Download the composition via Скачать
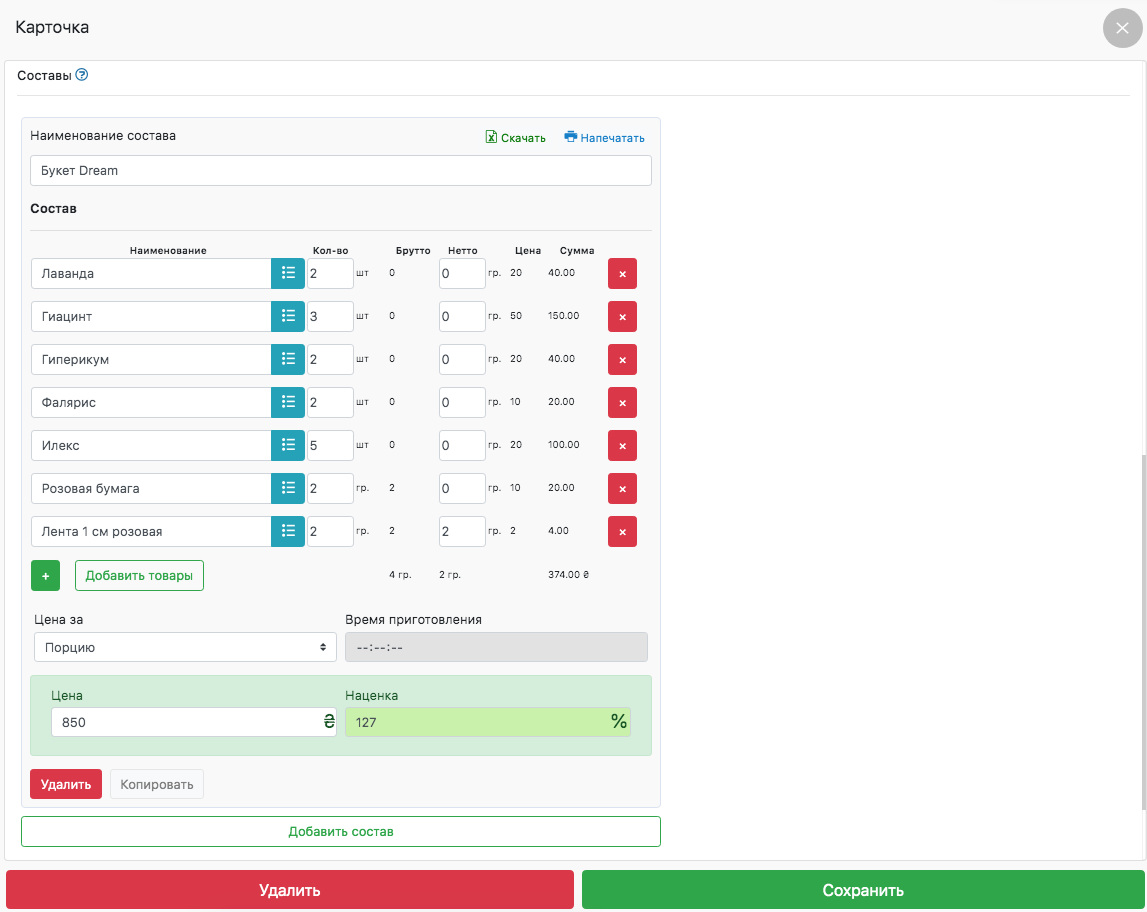The image size is (1147, 912). [515, 138]
